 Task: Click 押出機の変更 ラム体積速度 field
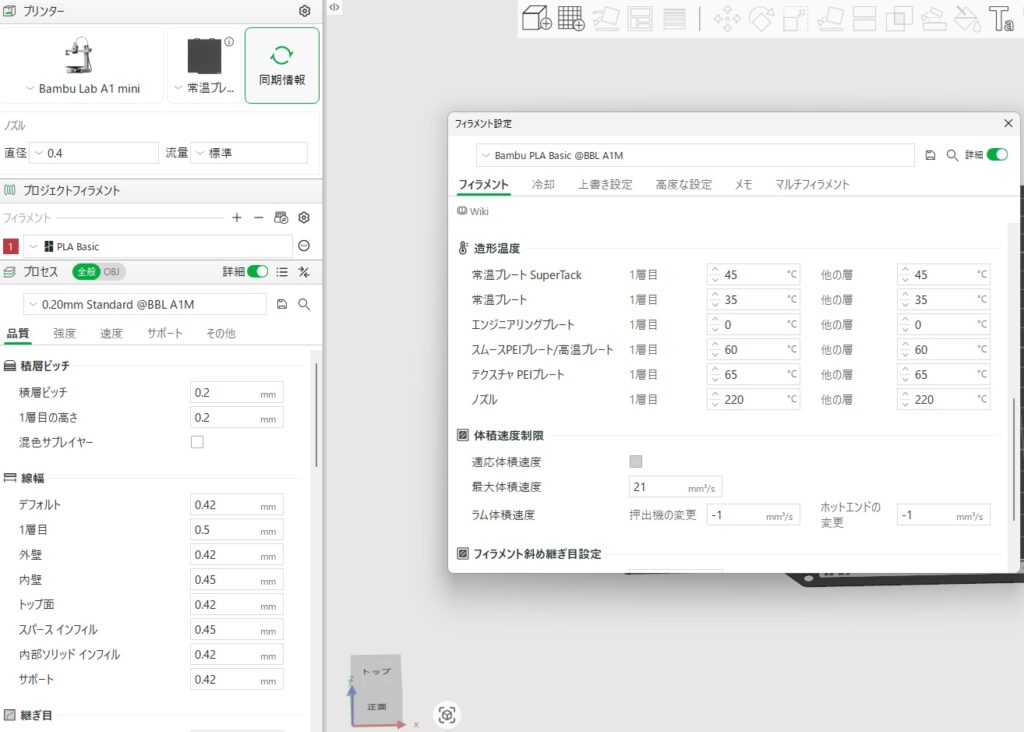[753, 515]
